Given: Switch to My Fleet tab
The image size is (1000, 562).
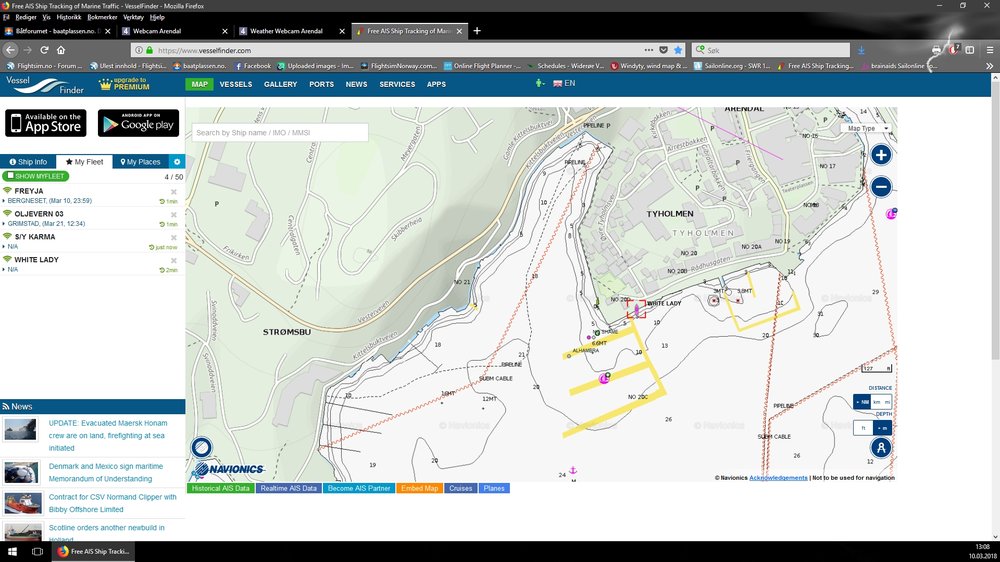Looking at the screenshot, I should click(x=84, y=162).
